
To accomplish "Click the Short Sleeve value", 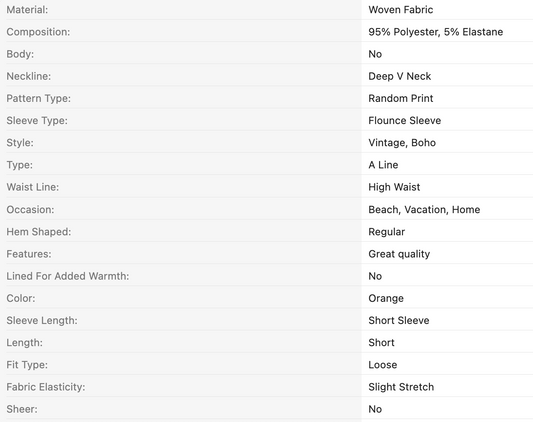I will point(398,320).
